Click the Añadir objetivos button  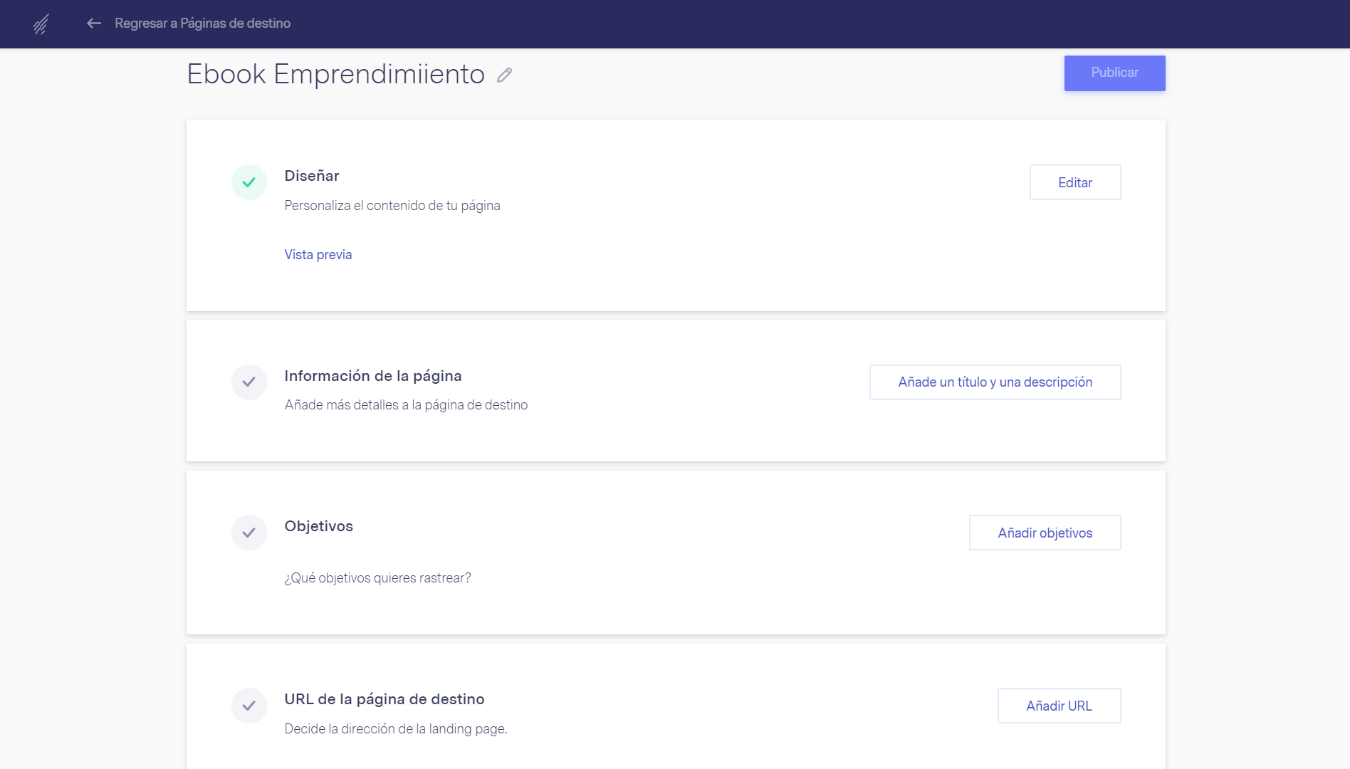[1045, 532]
